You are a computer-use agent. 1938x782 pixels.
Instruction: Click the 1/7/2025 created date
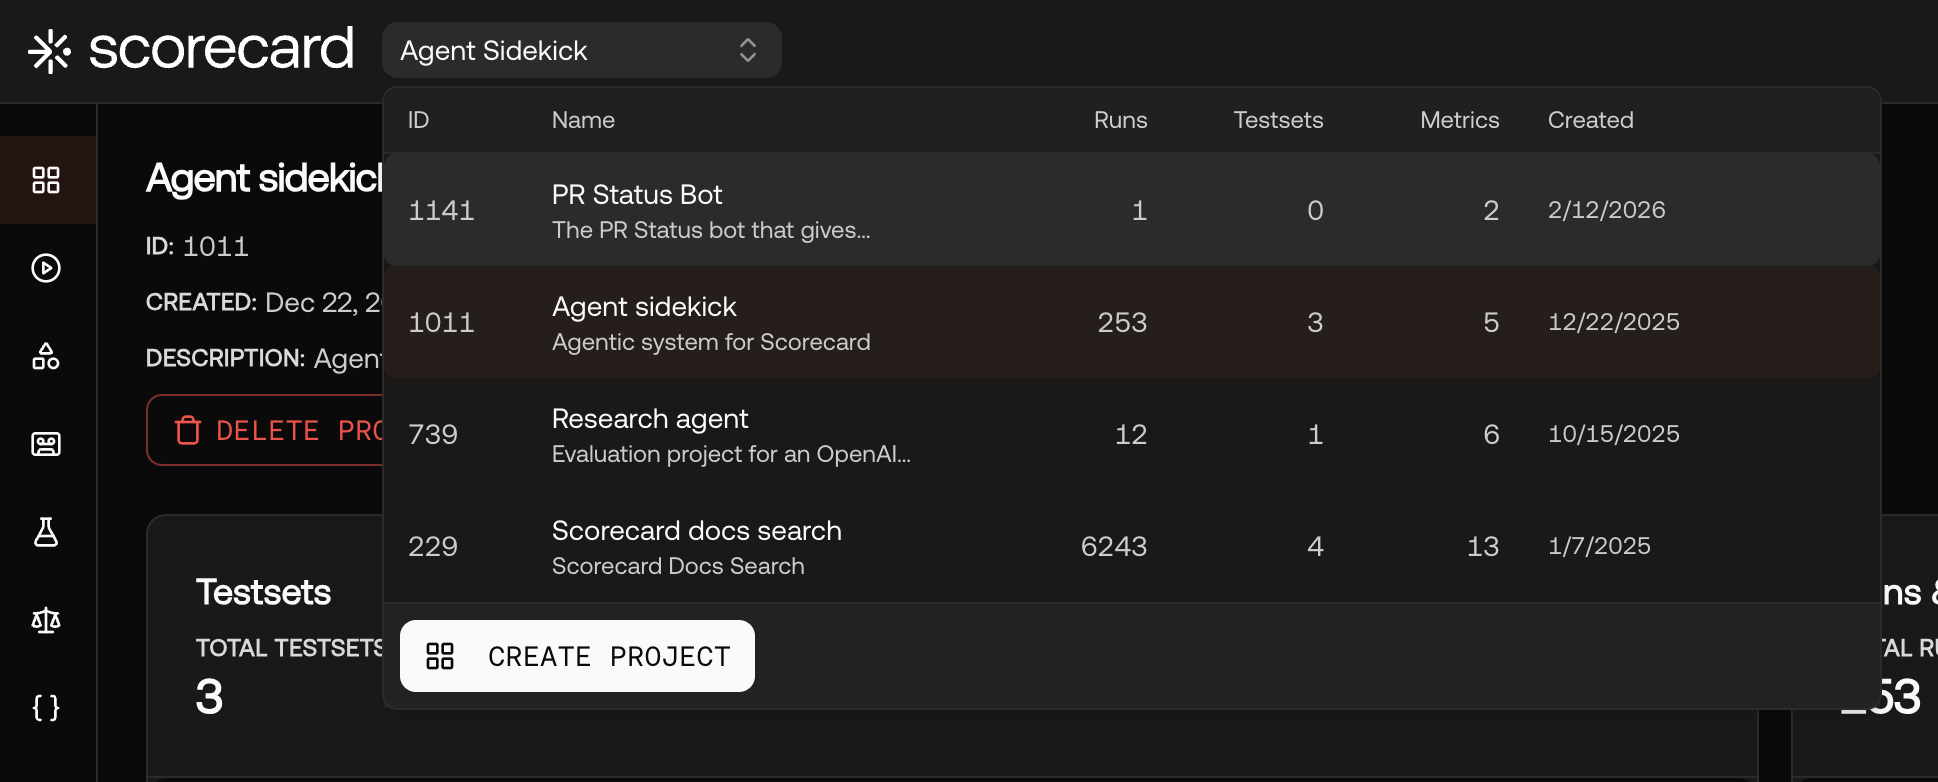click(1599, 546)
